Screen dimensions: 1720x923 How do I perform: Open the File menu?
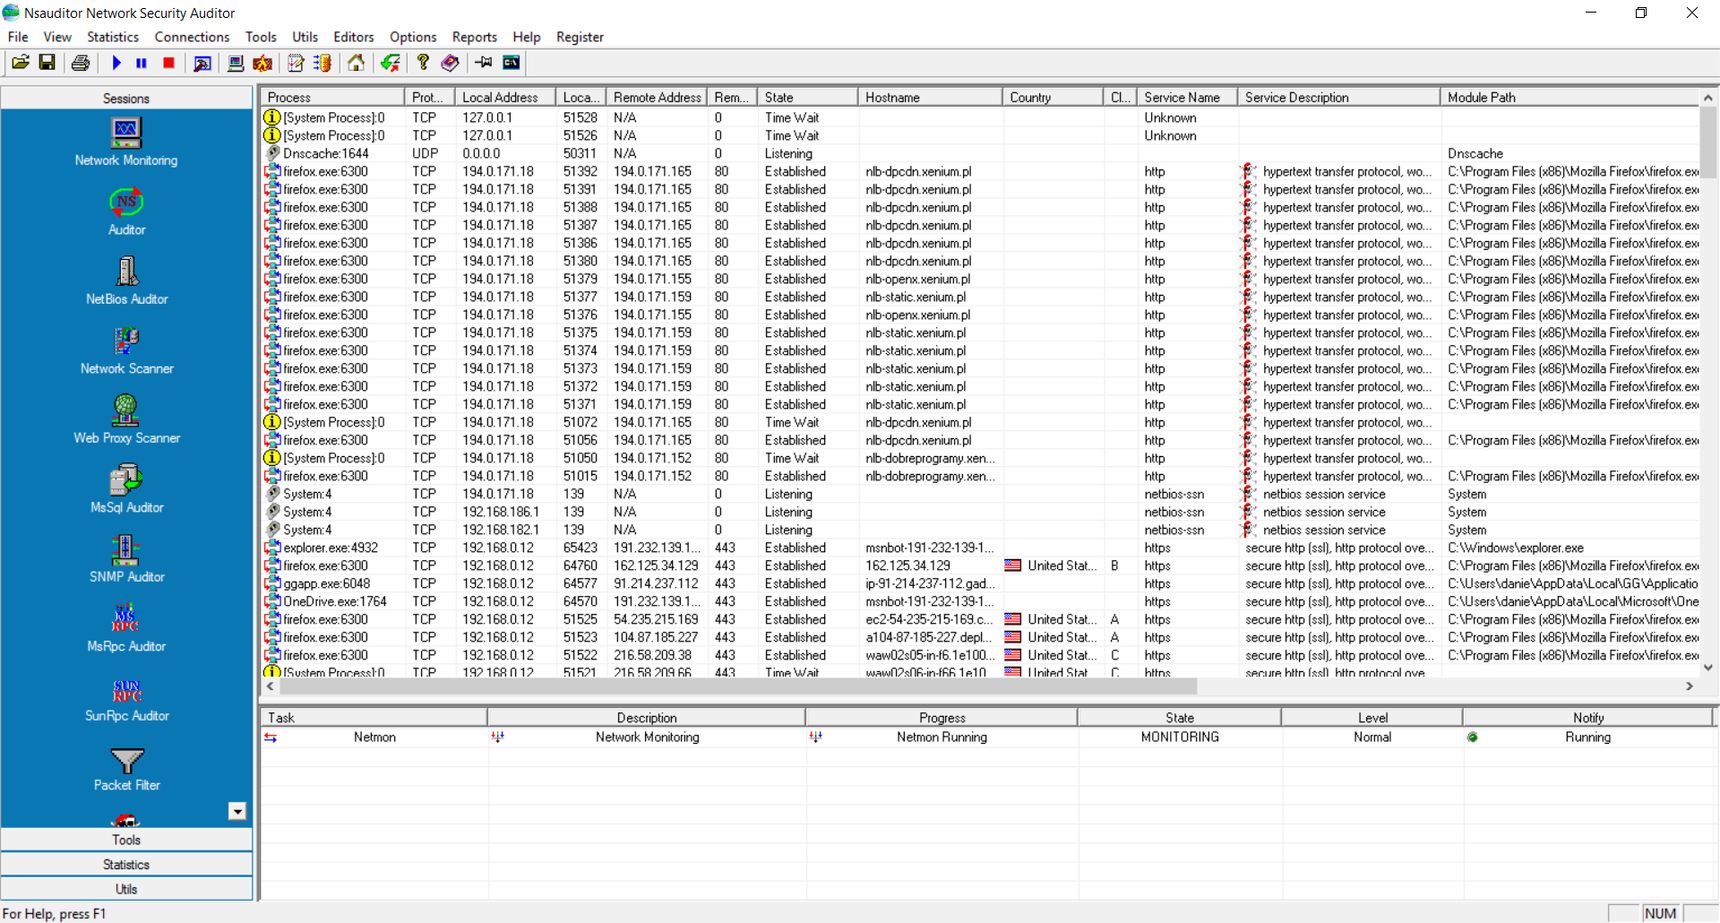point(18,37)
